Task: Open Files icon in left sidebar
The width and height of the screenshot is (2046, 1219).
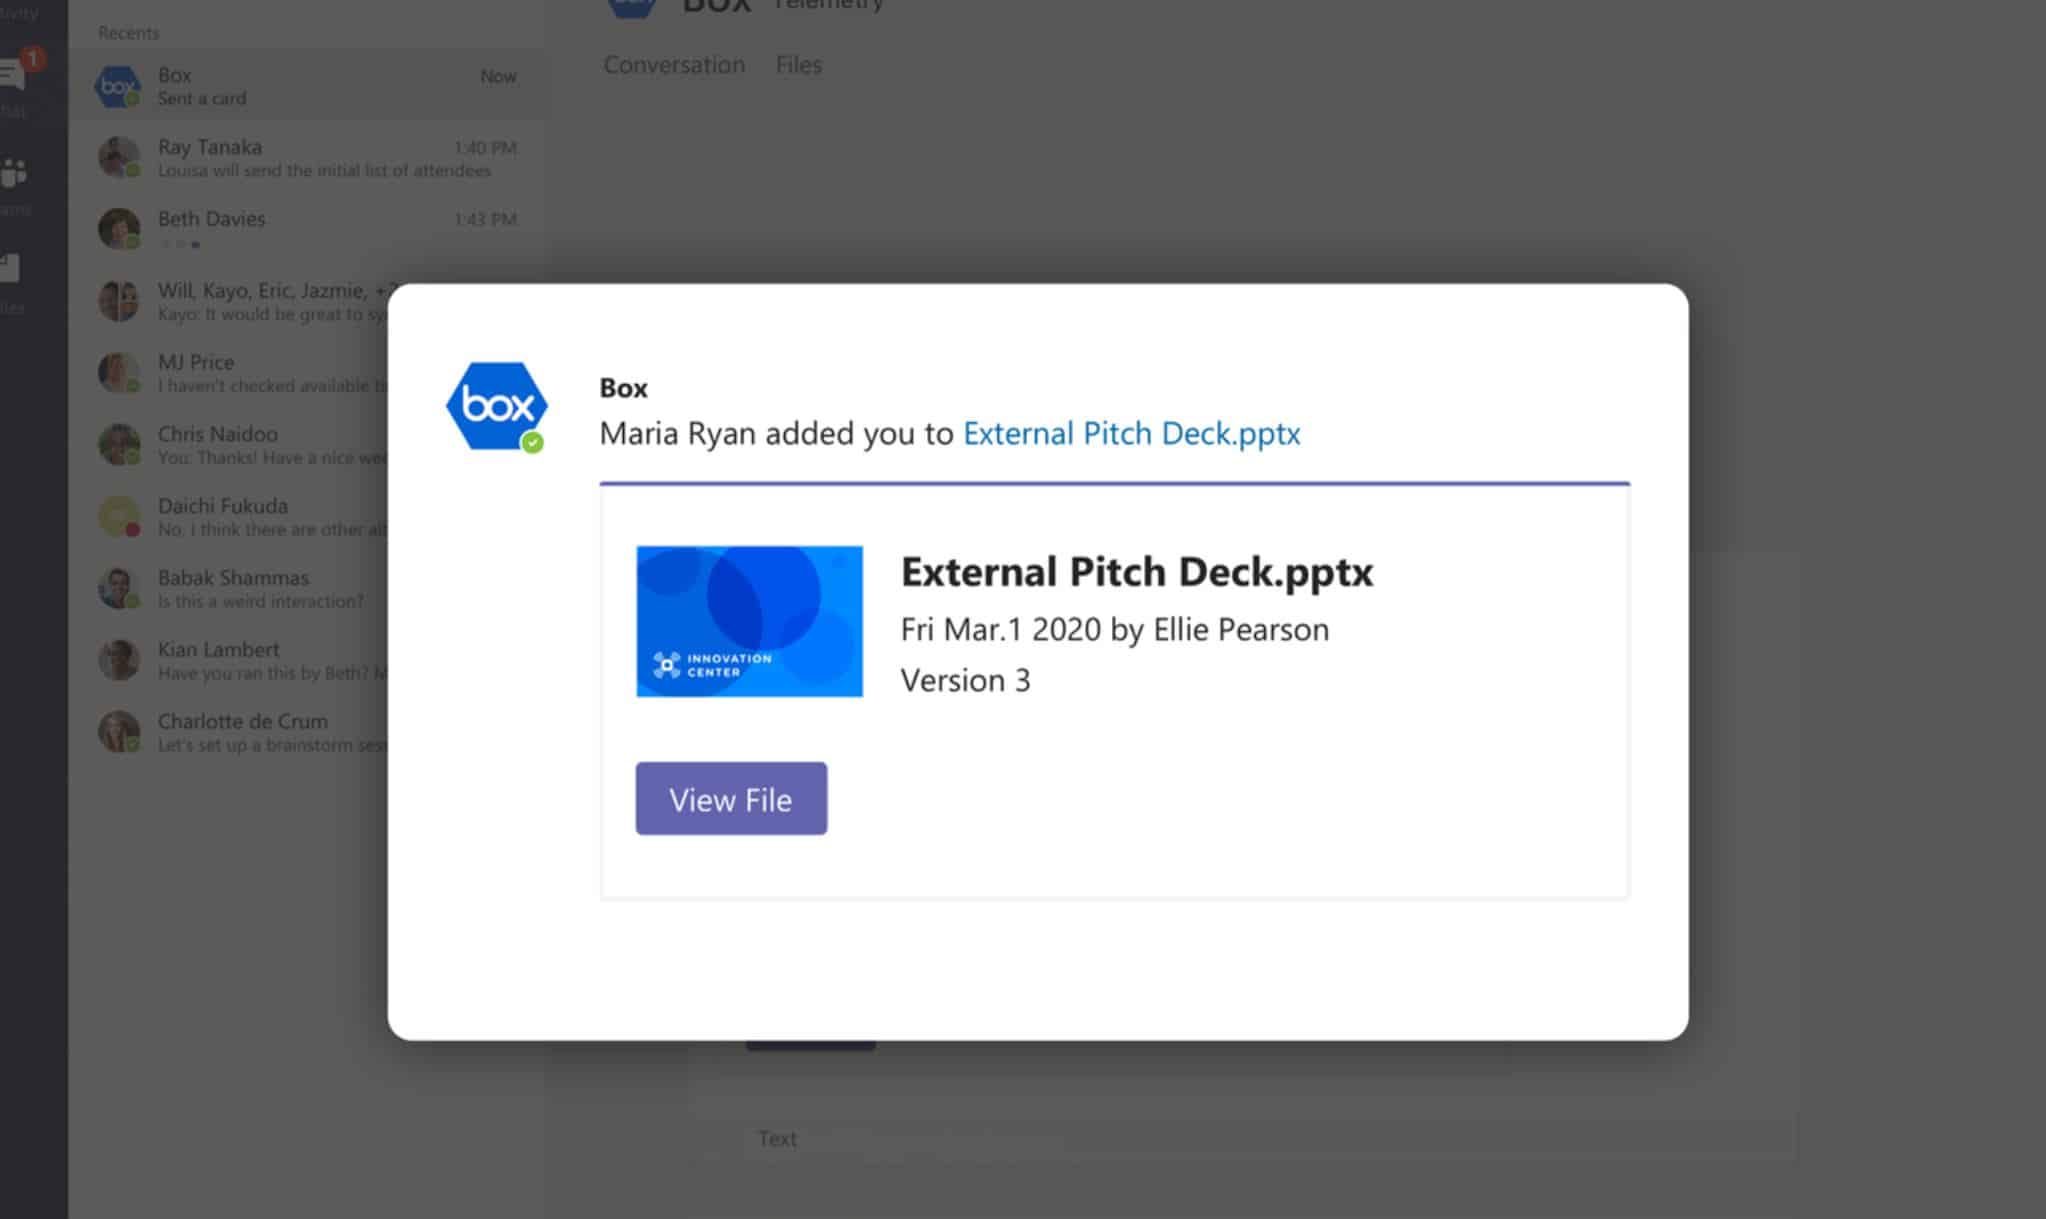Action: click(x=10, y=268)
